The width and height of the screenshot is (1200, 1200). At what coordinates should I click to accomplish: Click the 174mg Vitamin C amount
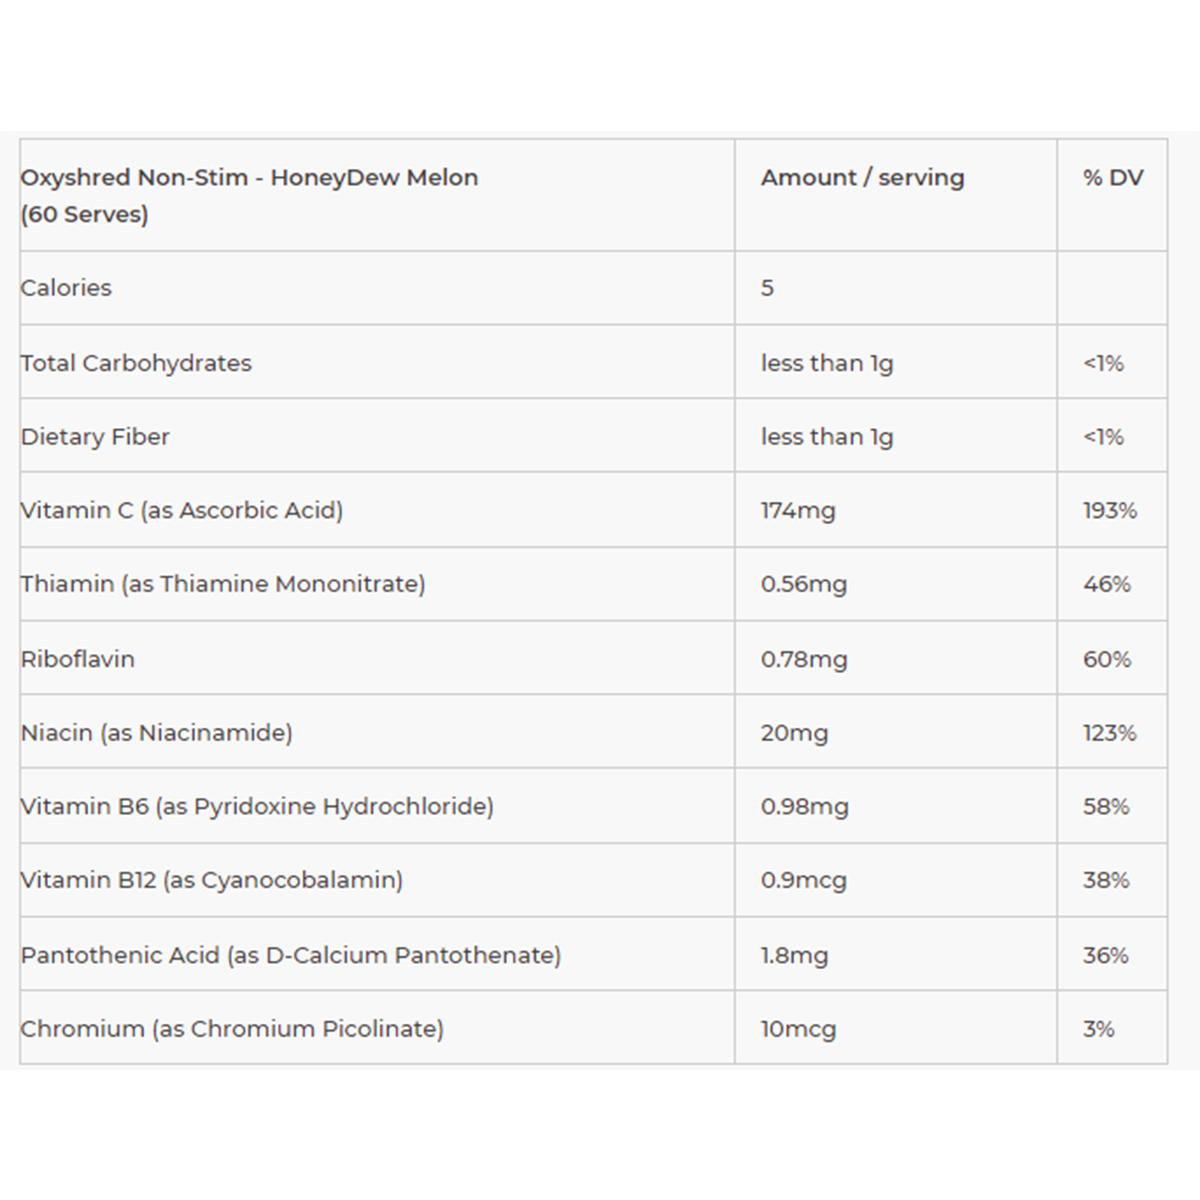798,511
